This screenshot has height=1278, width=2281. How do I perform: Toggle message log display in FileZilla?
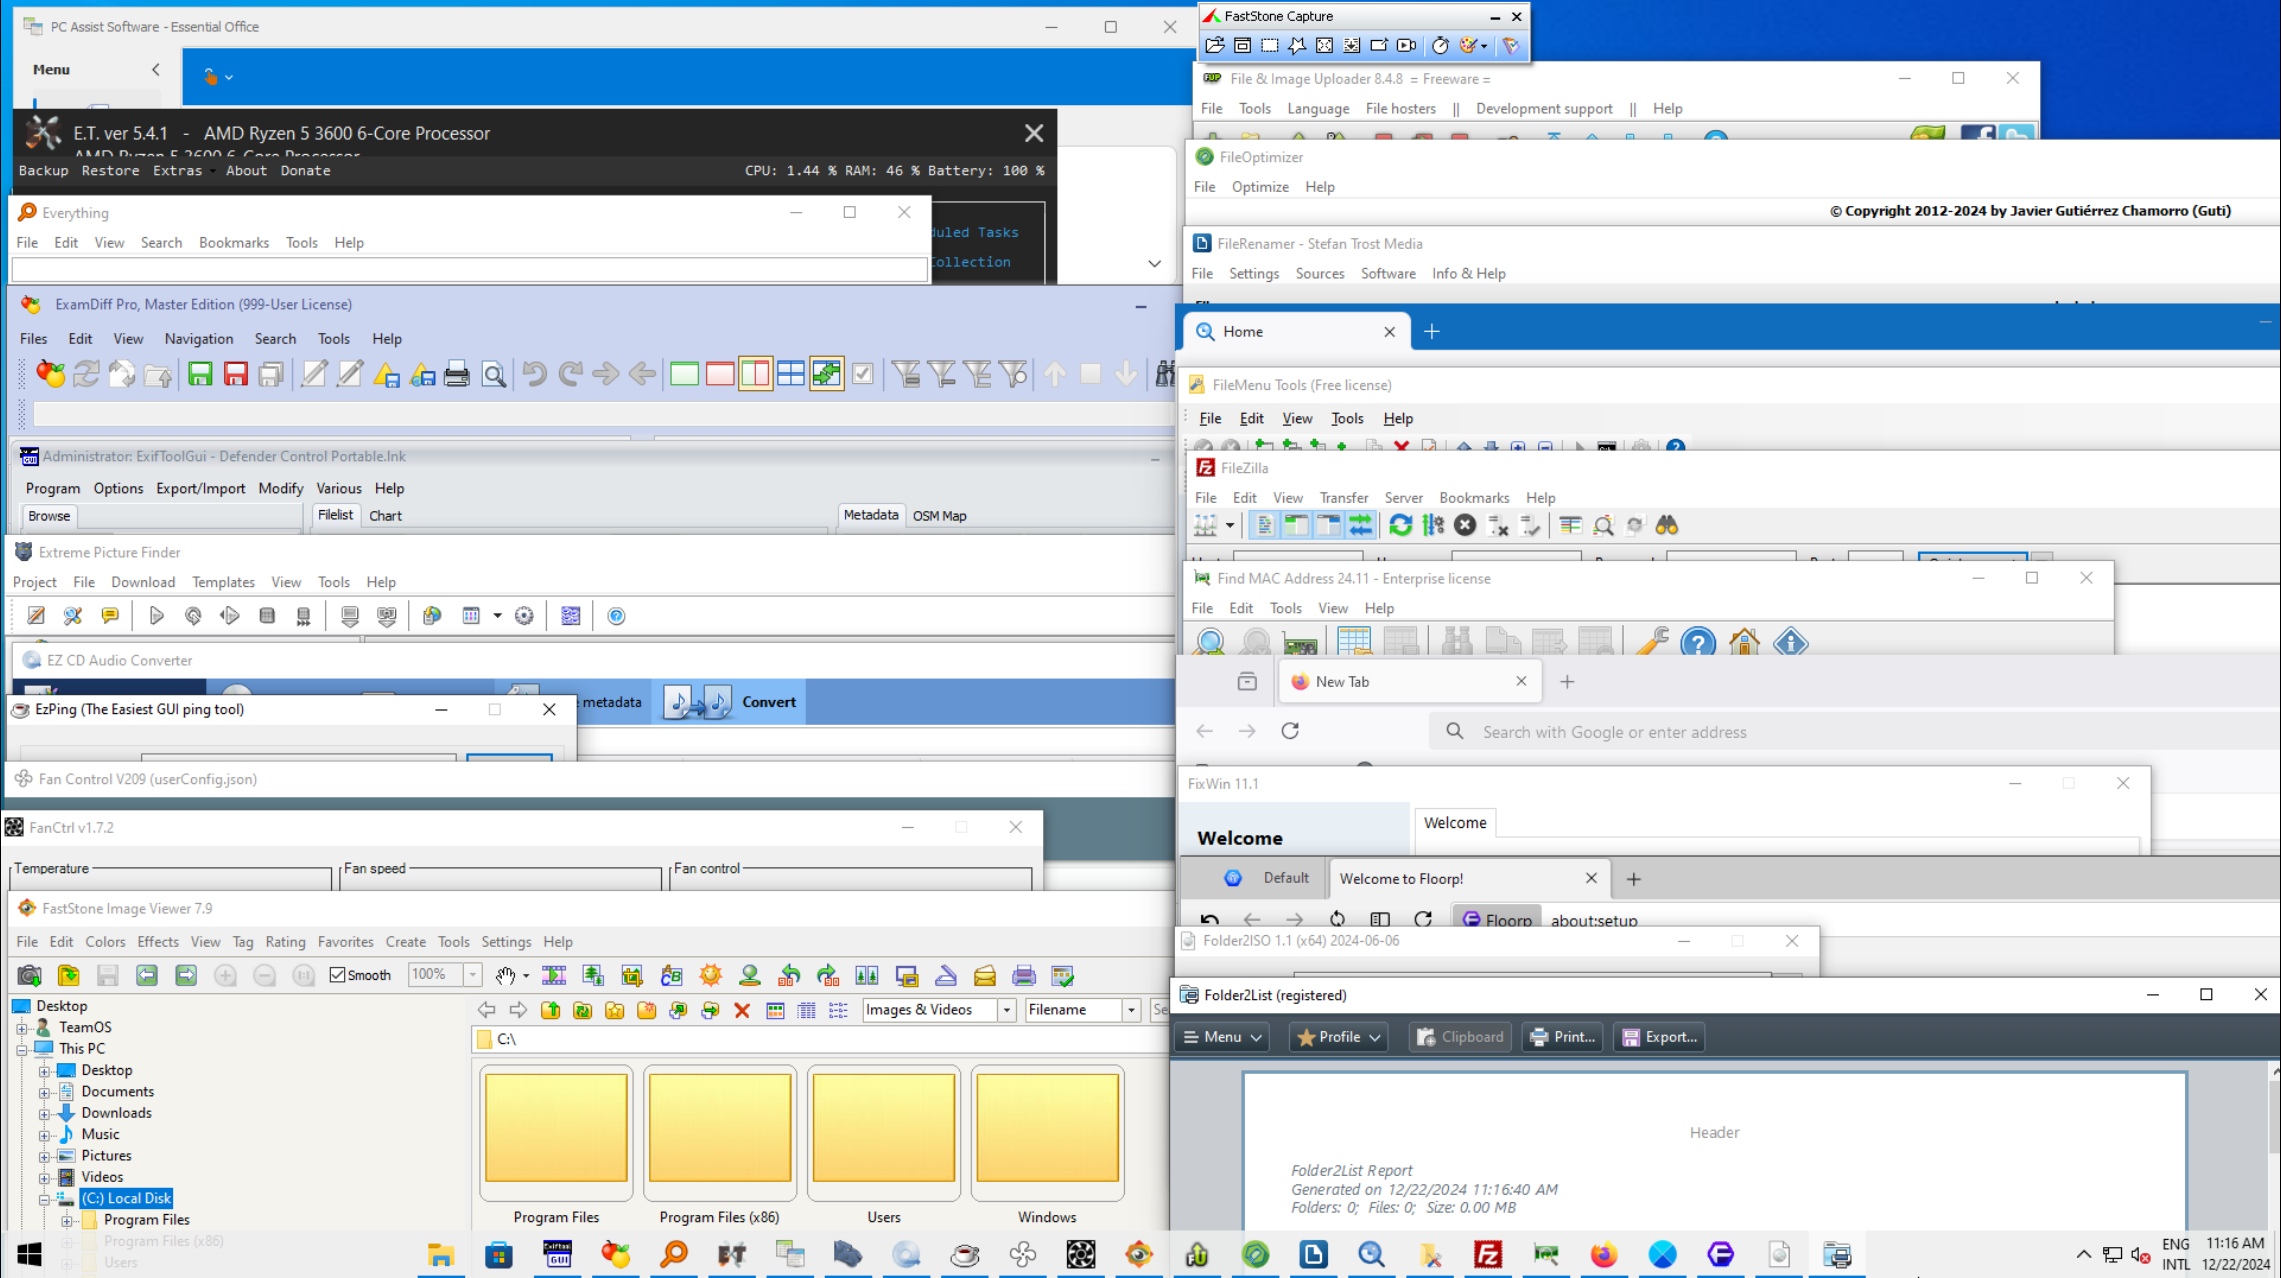pos(1264,526)
